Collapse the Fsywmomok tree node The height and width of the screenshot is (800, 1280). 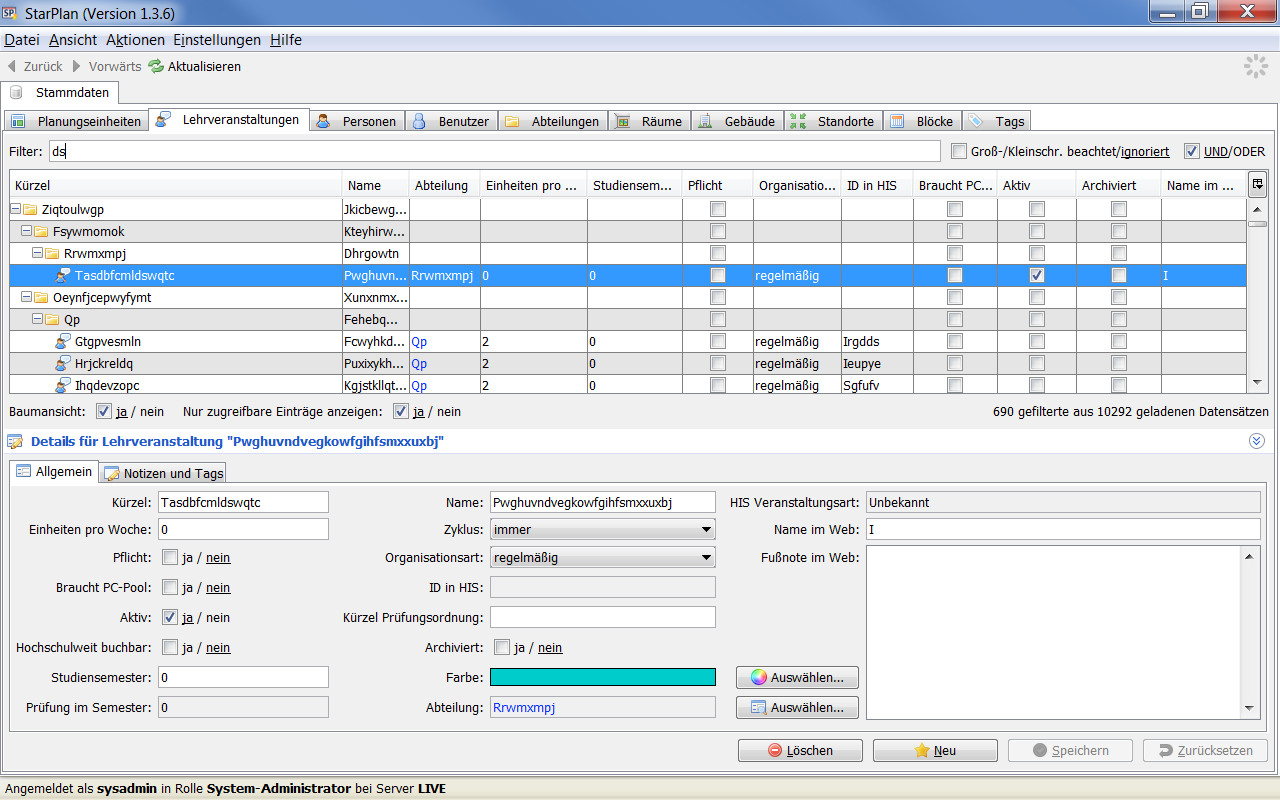(x=26, y=231)
